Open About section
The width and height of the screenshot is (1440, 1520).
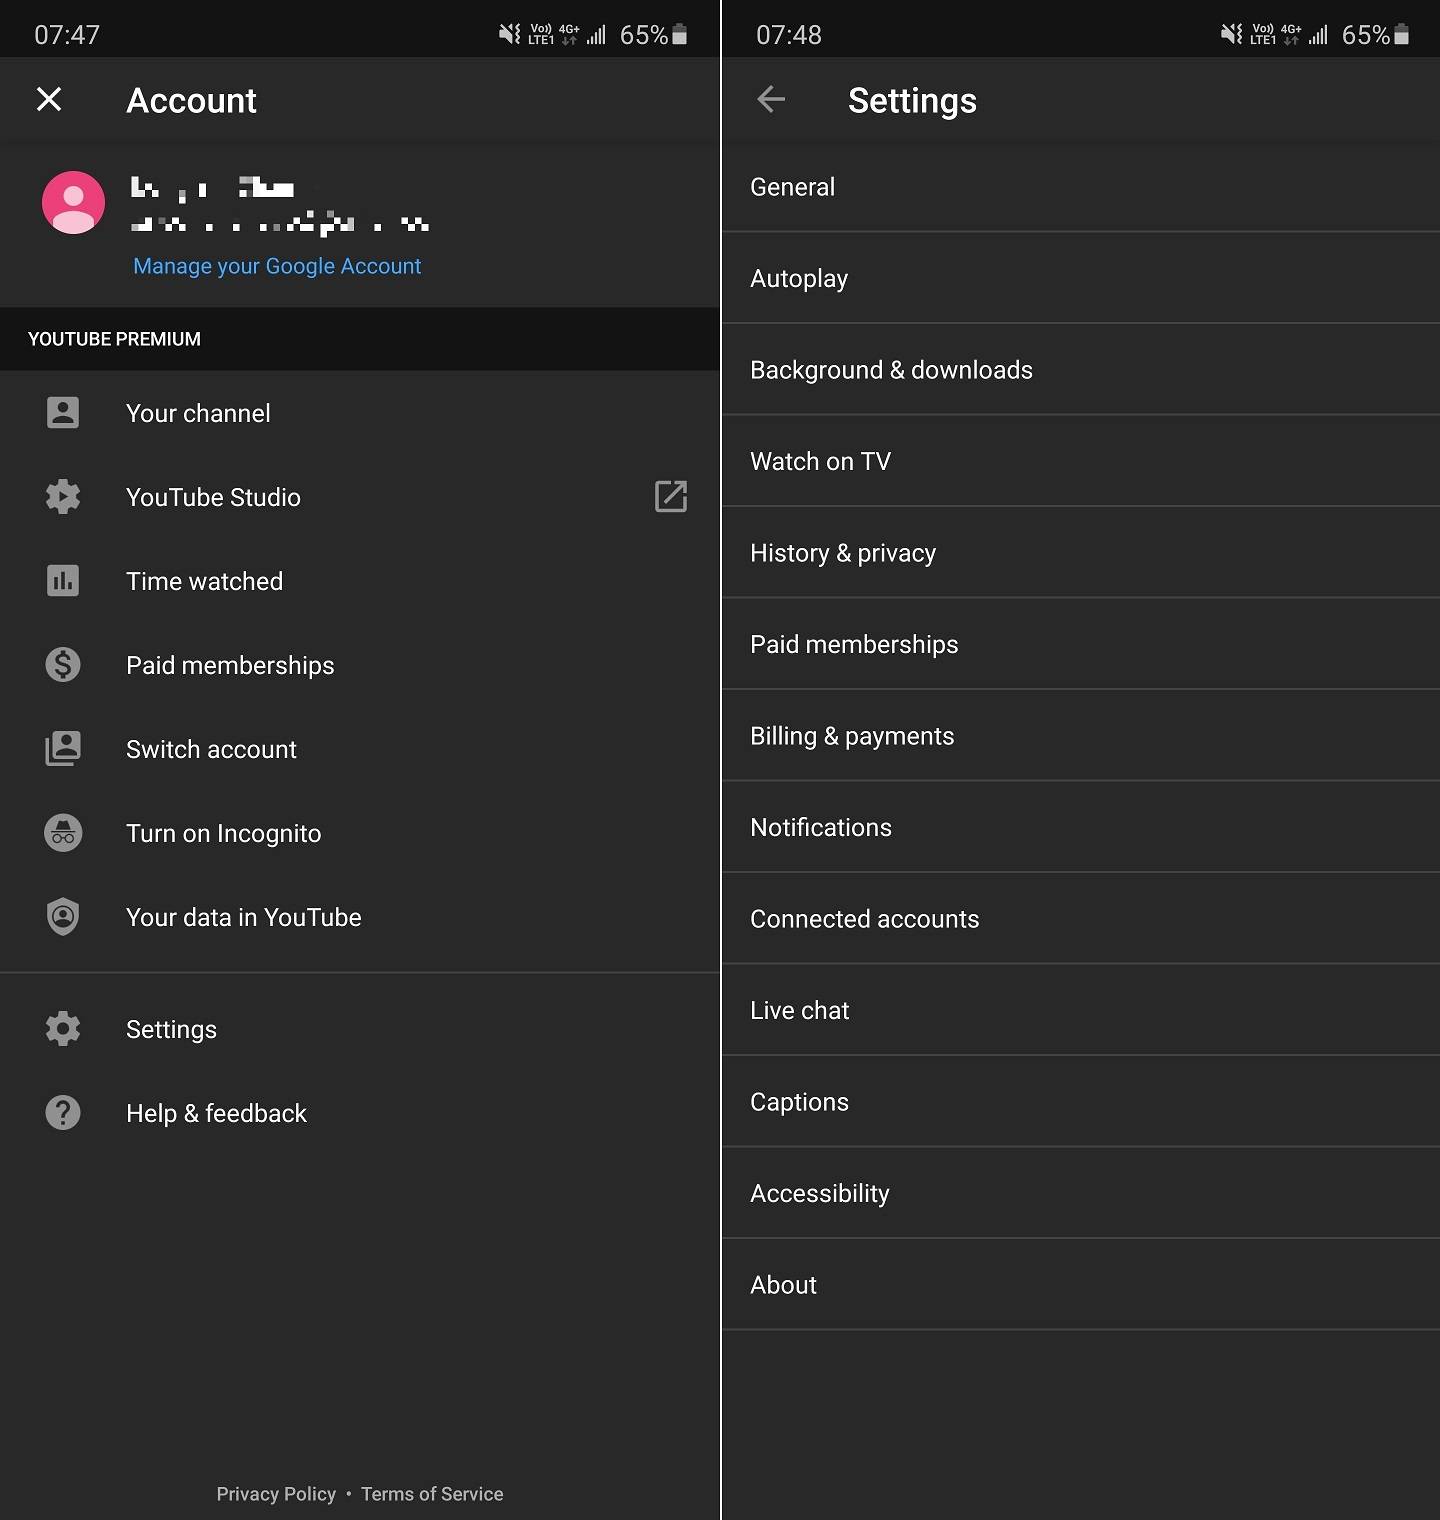(1081, 1285)
